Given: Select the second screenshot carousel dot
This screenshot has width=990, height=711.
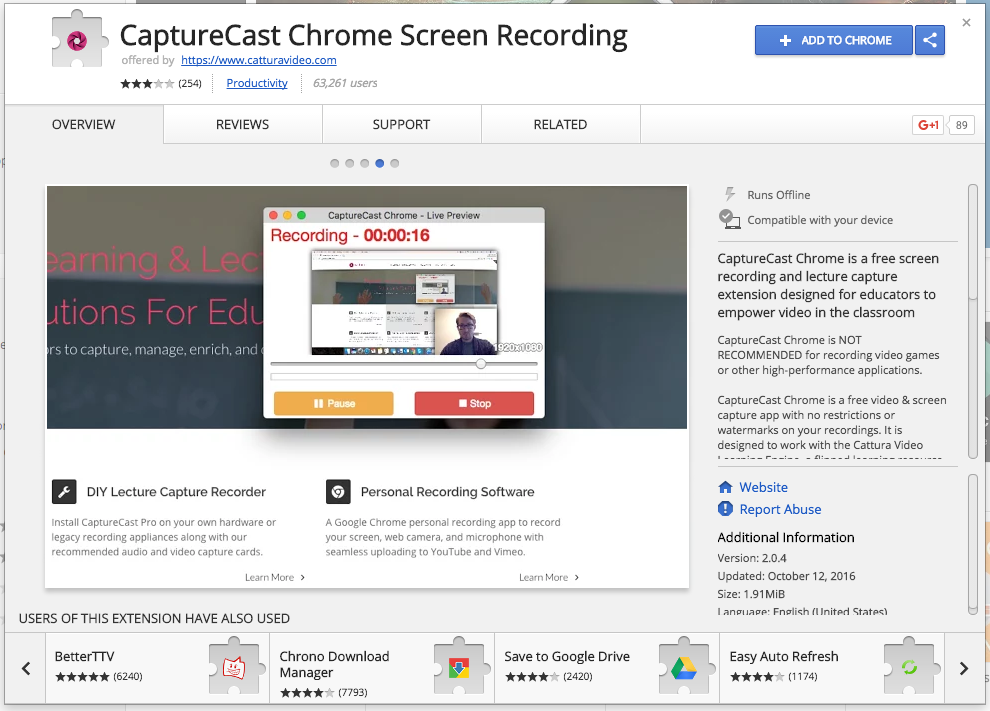Looking at the screenshot, I should point(350,164).
